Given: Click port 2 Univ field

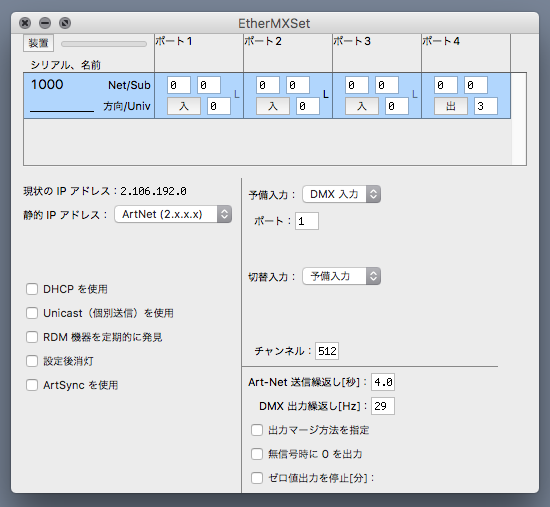Looking at the screenshot, I should pos(308,106).
